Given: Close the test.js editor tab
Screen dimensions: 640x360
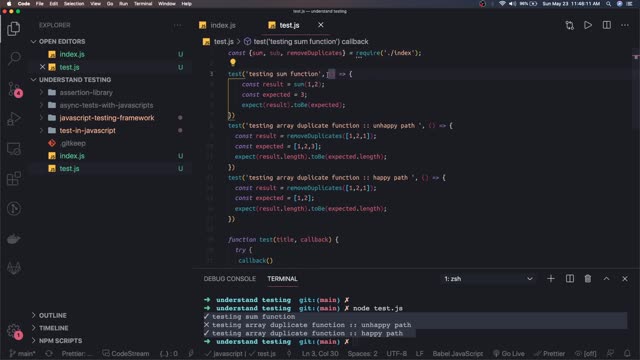Looking at the screenshot, I should pos(321,25).
